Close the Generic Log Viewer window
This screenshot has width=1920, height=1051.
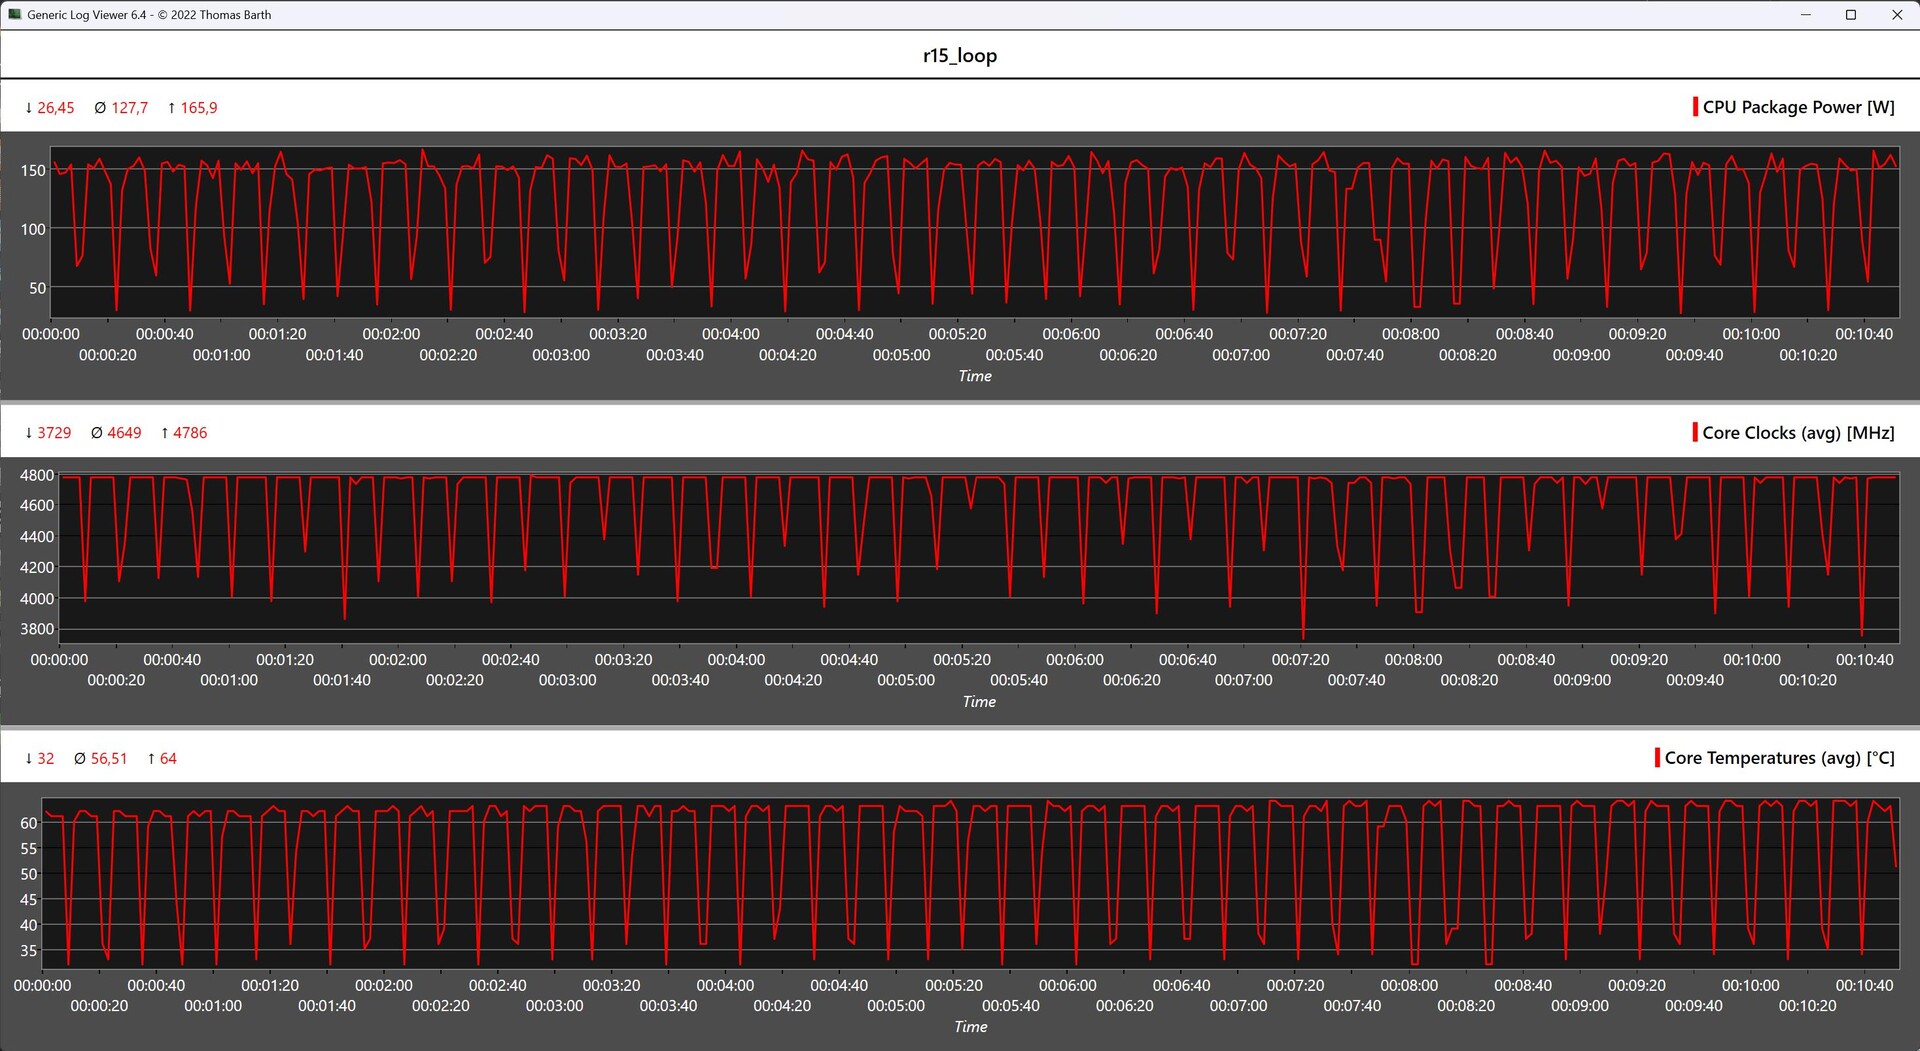coord(1897,15)
